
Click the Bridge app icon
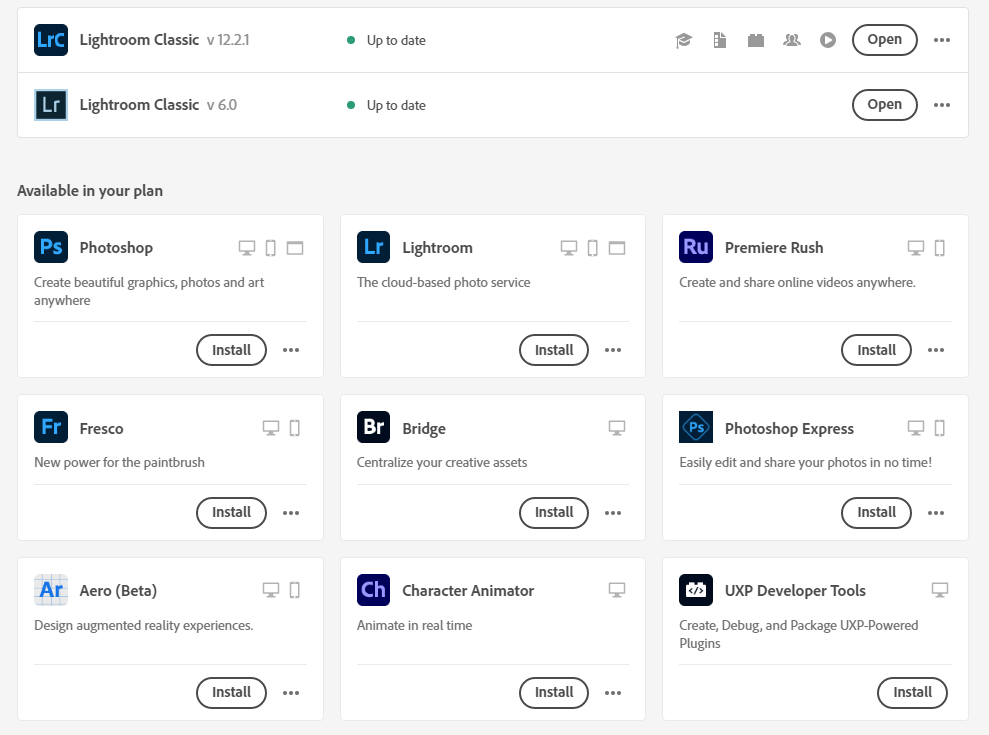coord(373,428)
